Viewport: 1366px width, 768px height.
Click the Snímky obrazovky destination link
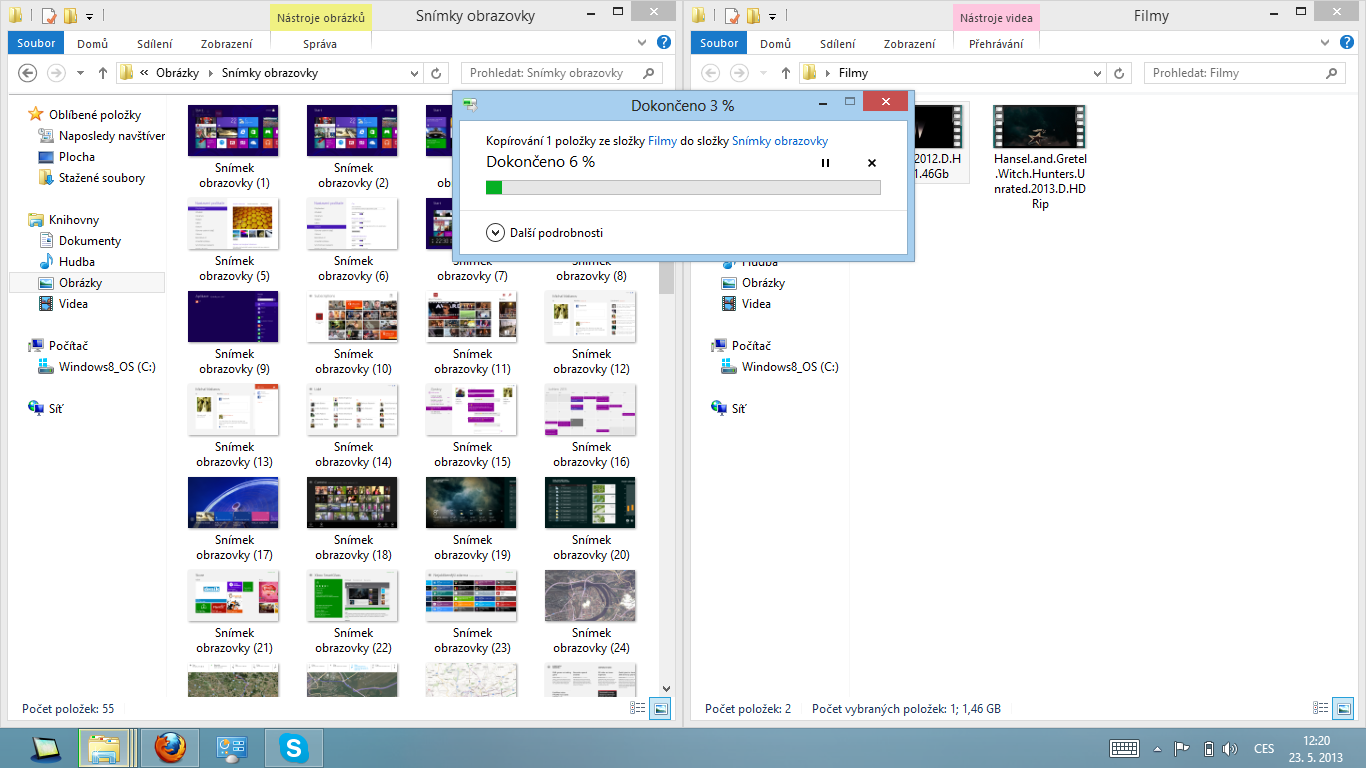tap(780, 141)
